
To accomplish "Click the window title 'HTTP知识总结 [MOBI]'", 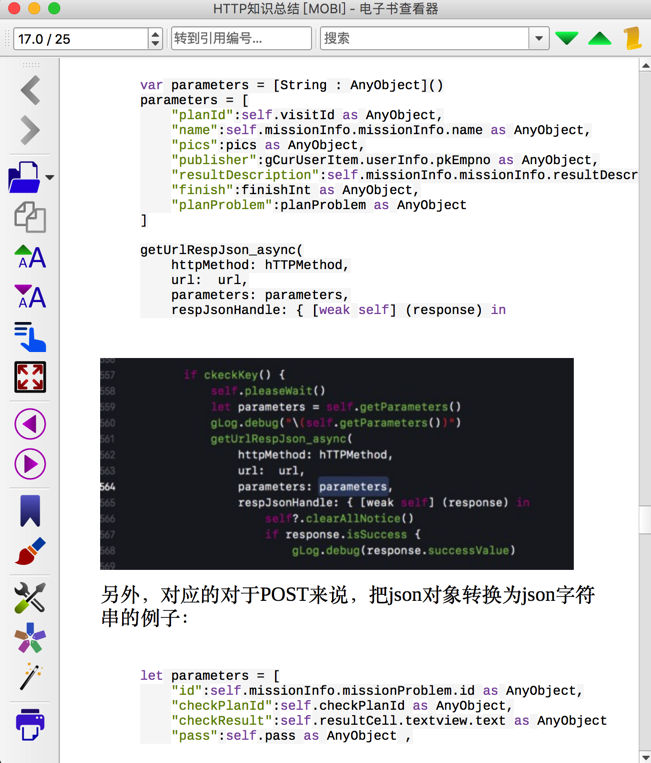I will click(x=279, y=9).
